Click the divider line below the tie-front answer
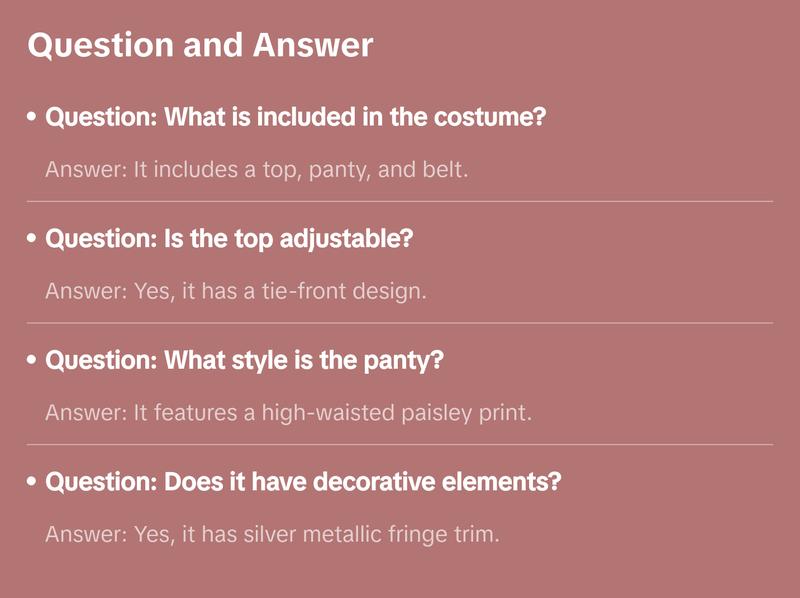 tap(400, 323)
